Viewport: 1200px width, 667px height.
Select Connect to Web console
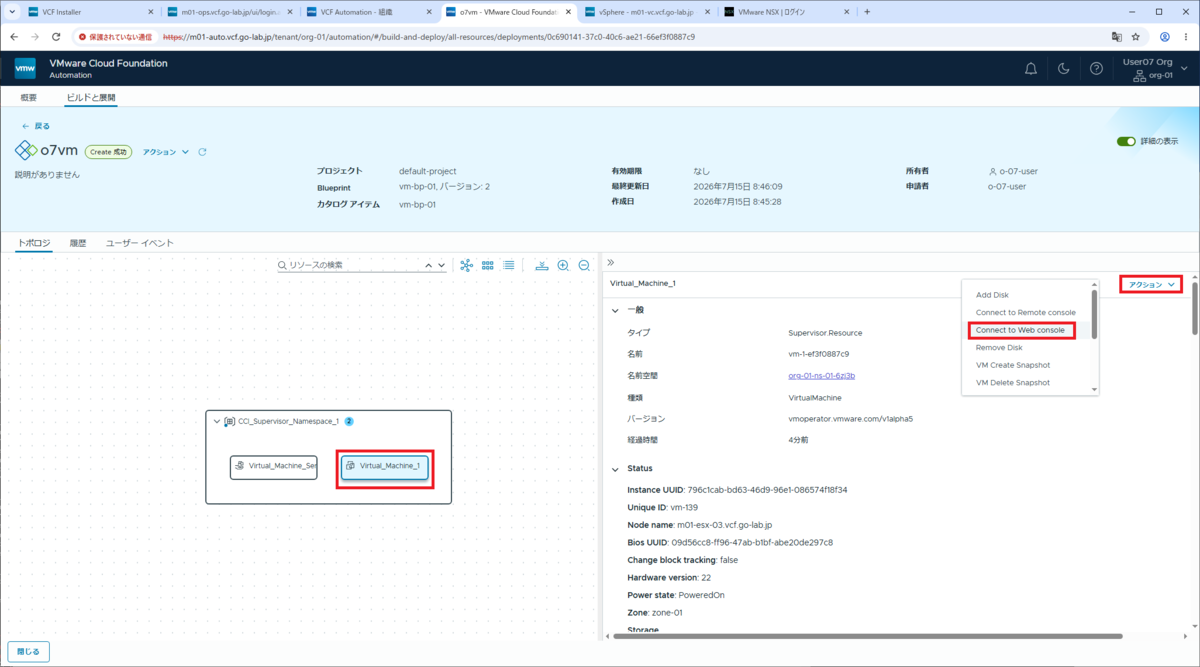pyautogui.click(x=1020, y=330)
